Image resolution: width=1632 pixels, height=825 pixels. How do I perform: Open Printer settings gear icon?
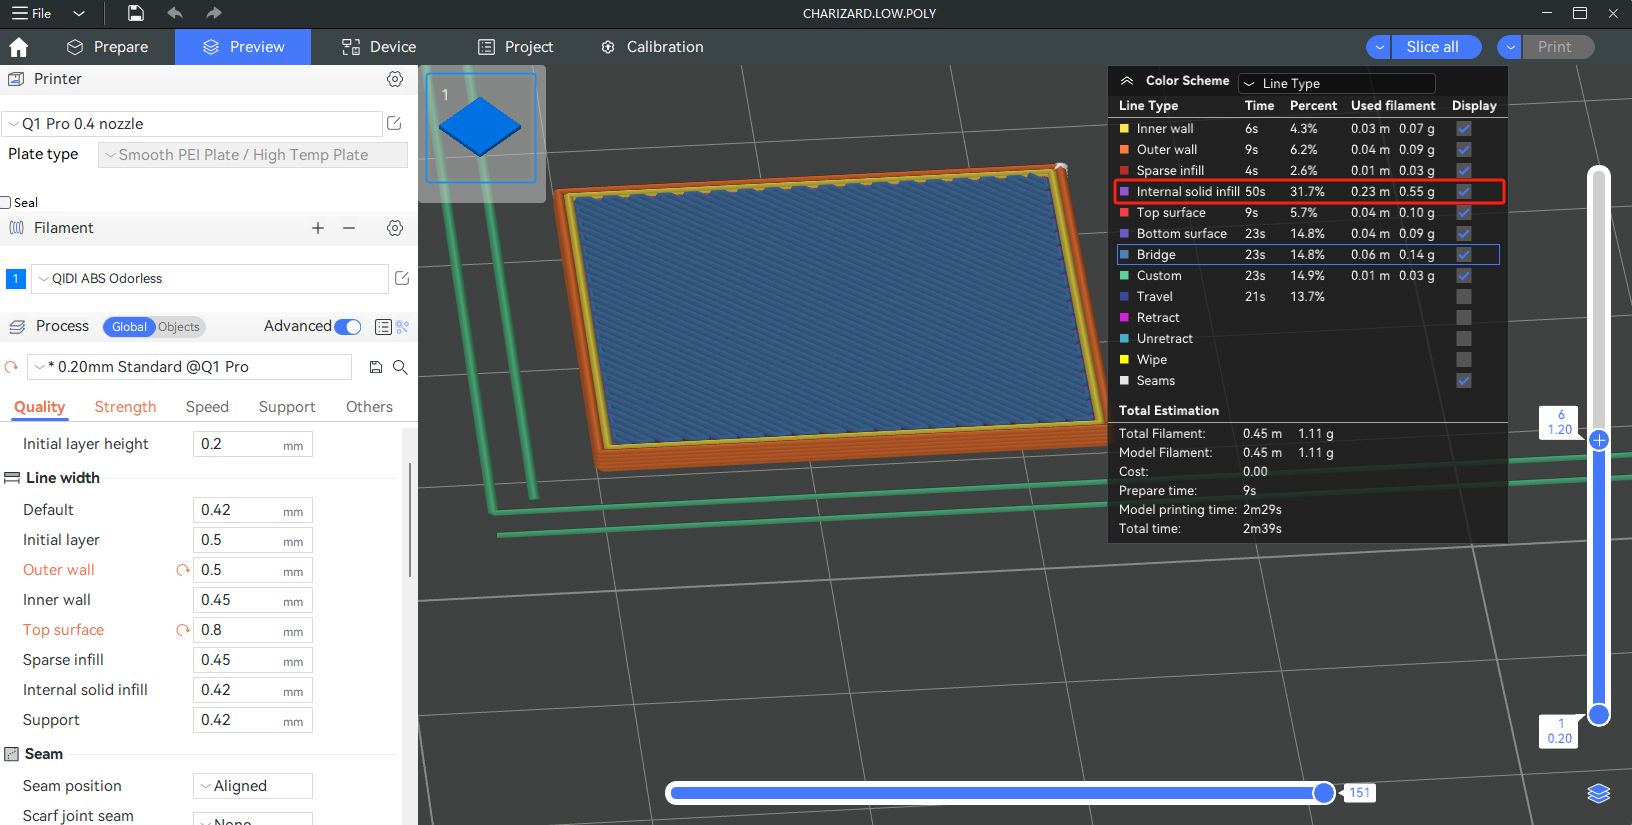coord(395,79)
